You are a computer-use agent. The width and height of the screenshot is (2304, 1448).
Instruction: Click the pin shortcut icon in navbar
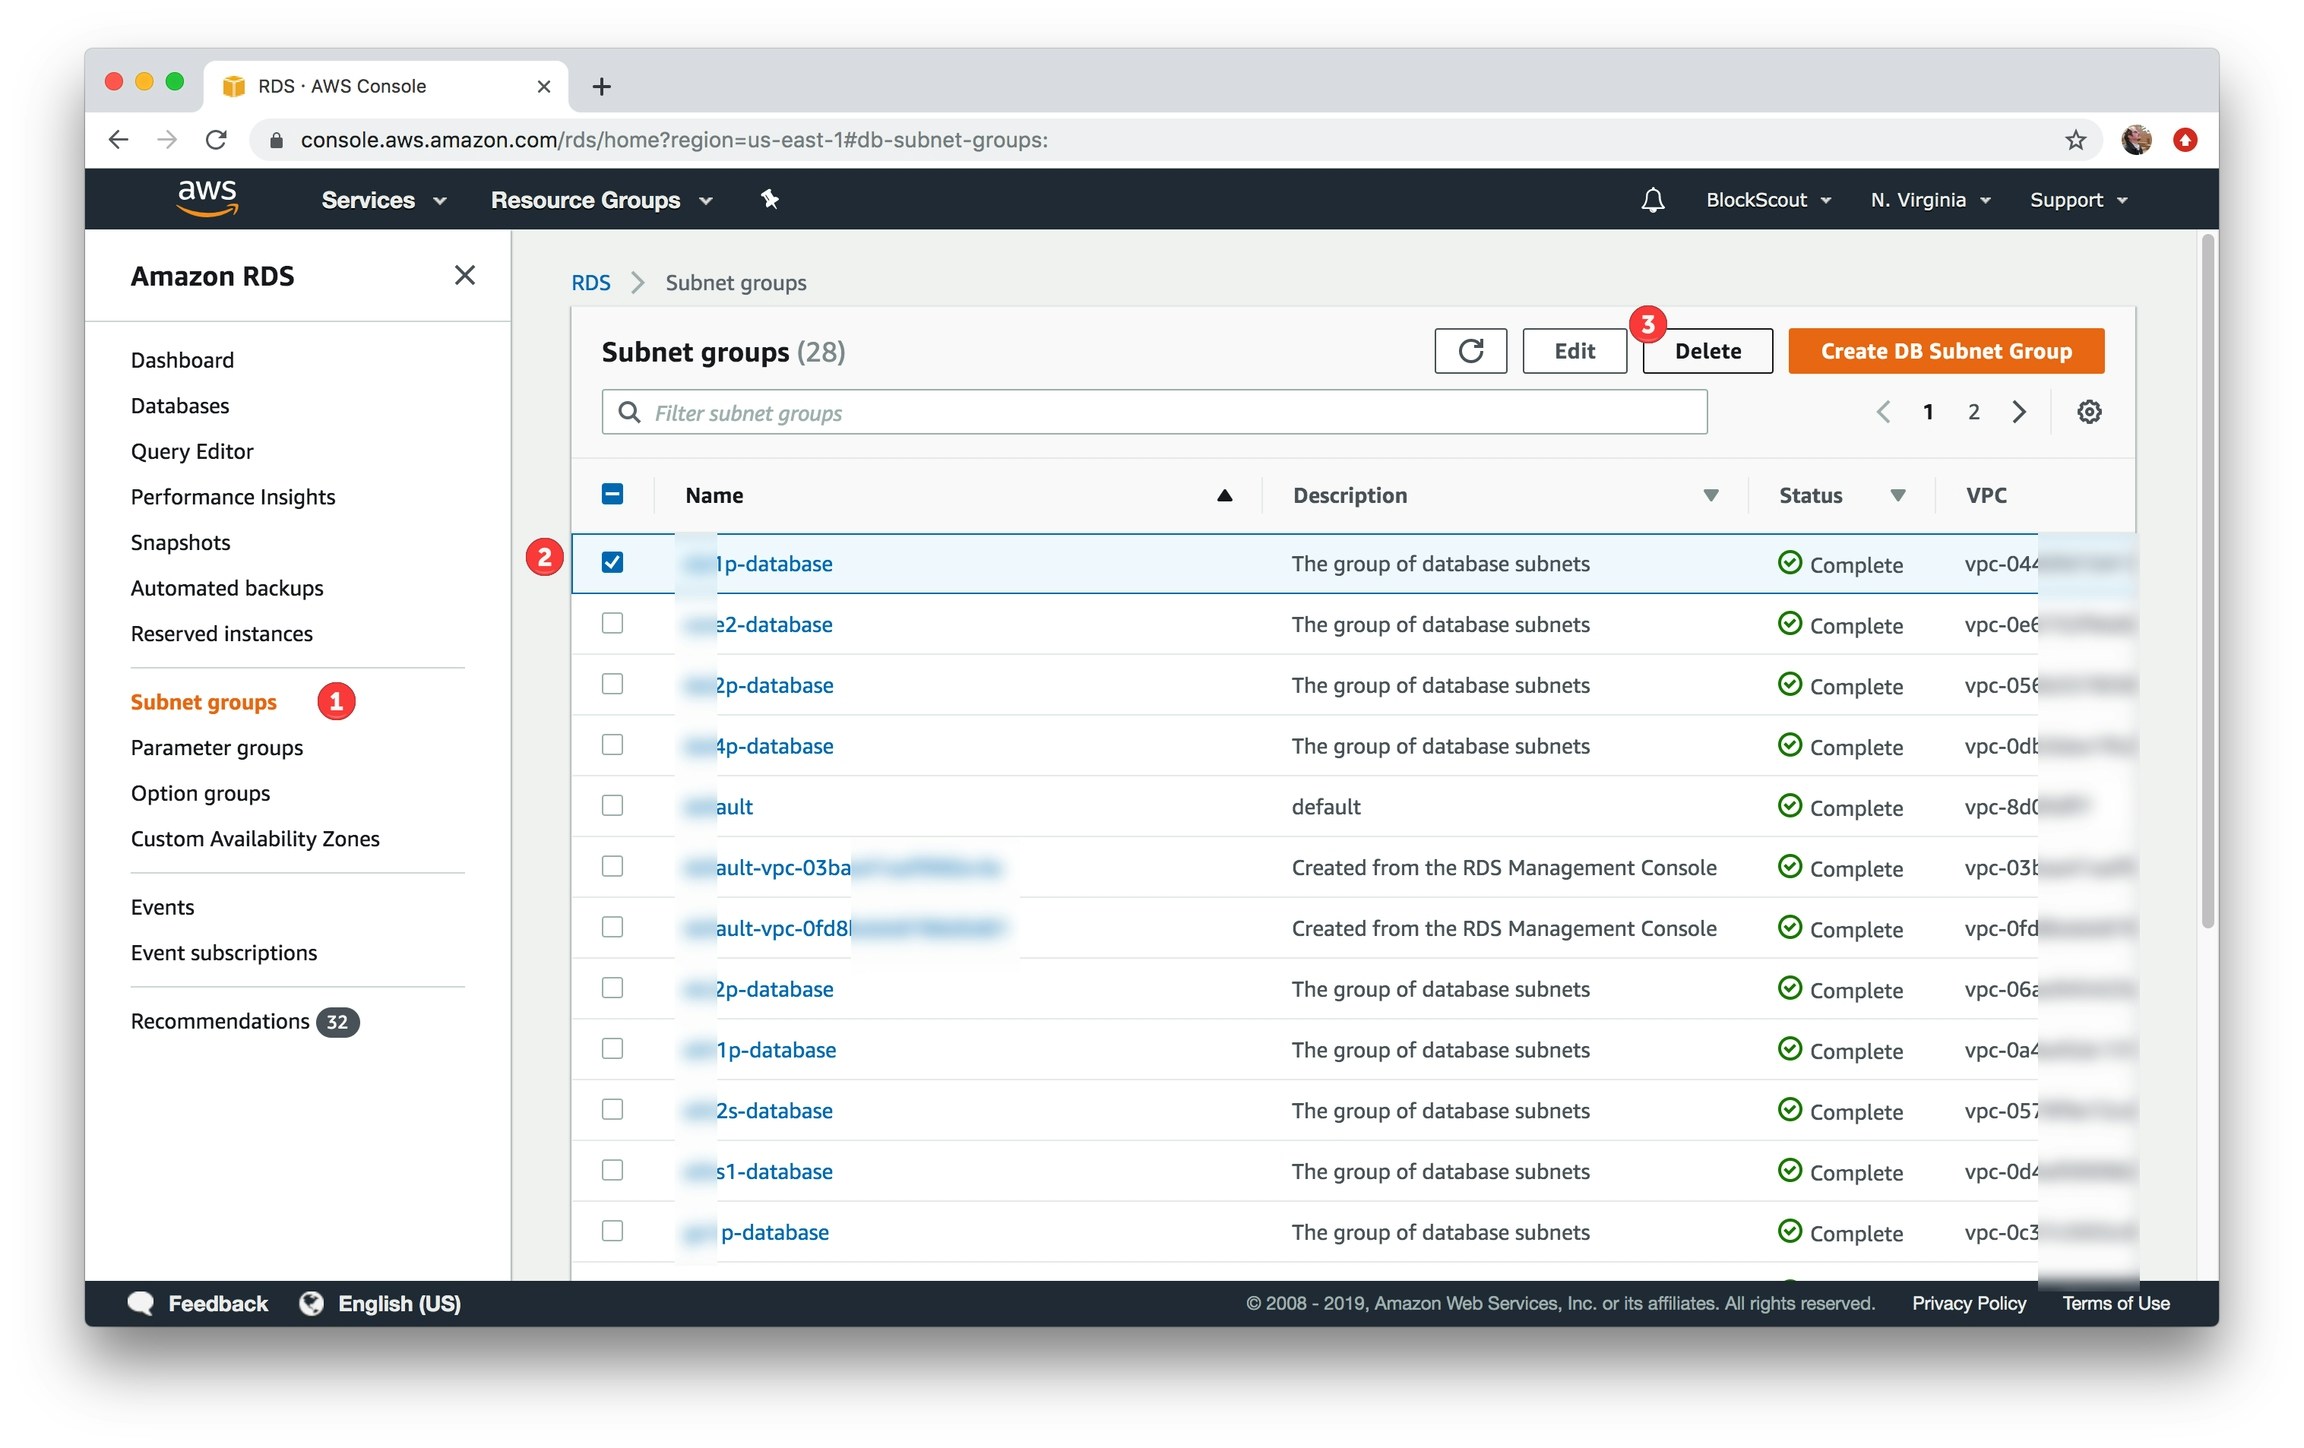coord(769,200)
